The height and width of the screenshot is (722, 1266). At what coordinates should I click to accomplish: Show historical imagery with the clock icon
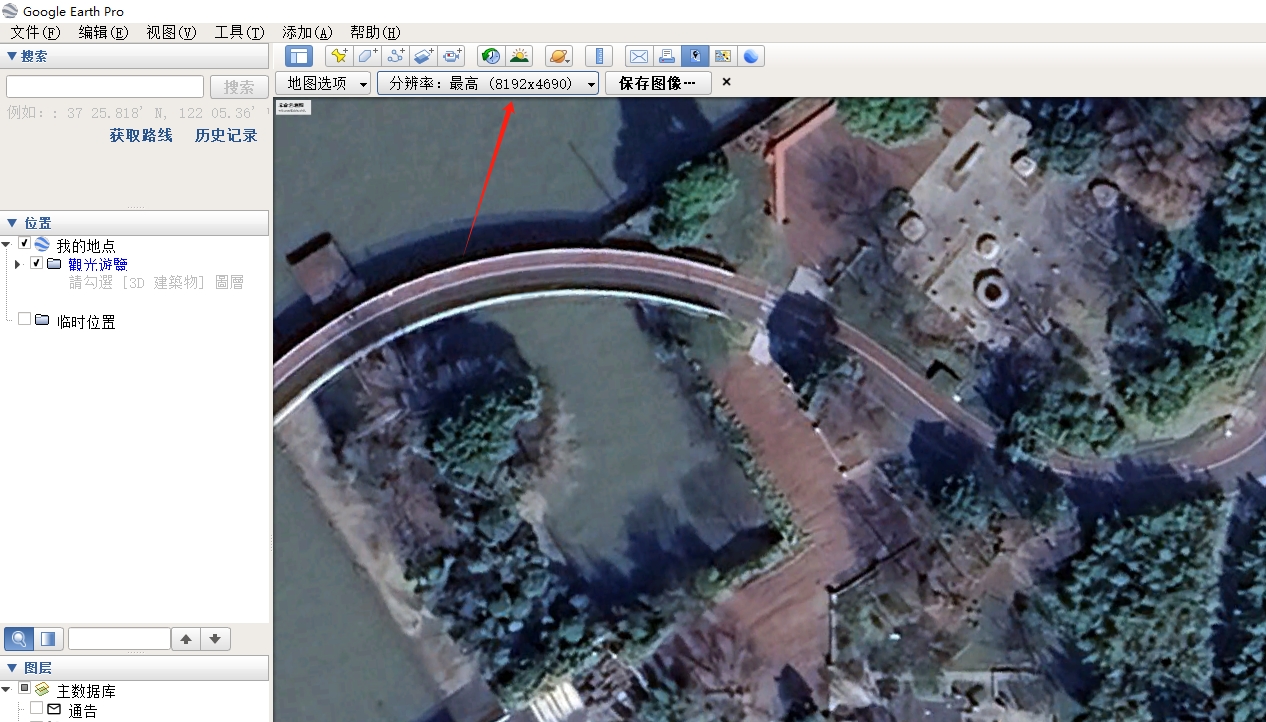(490, 56)
